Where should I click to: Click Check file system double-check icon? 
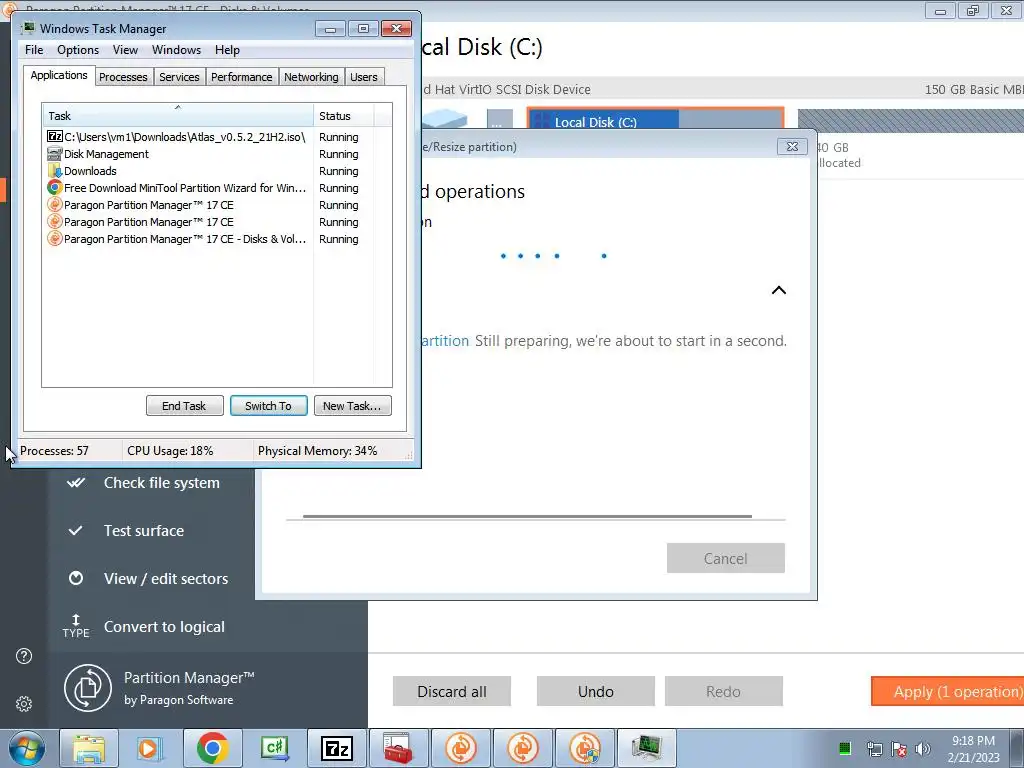(76, 483)
